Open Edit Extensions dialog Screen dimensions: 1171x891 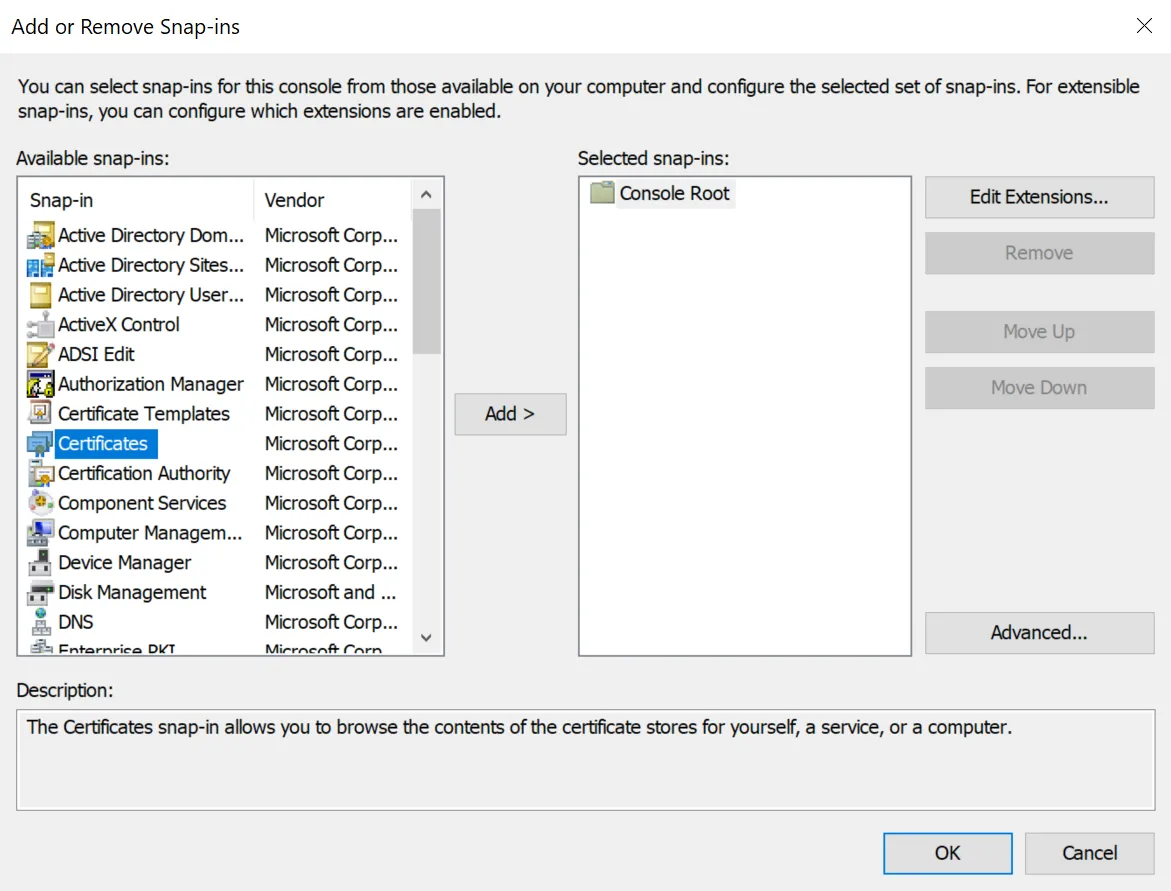point(1039,197)
